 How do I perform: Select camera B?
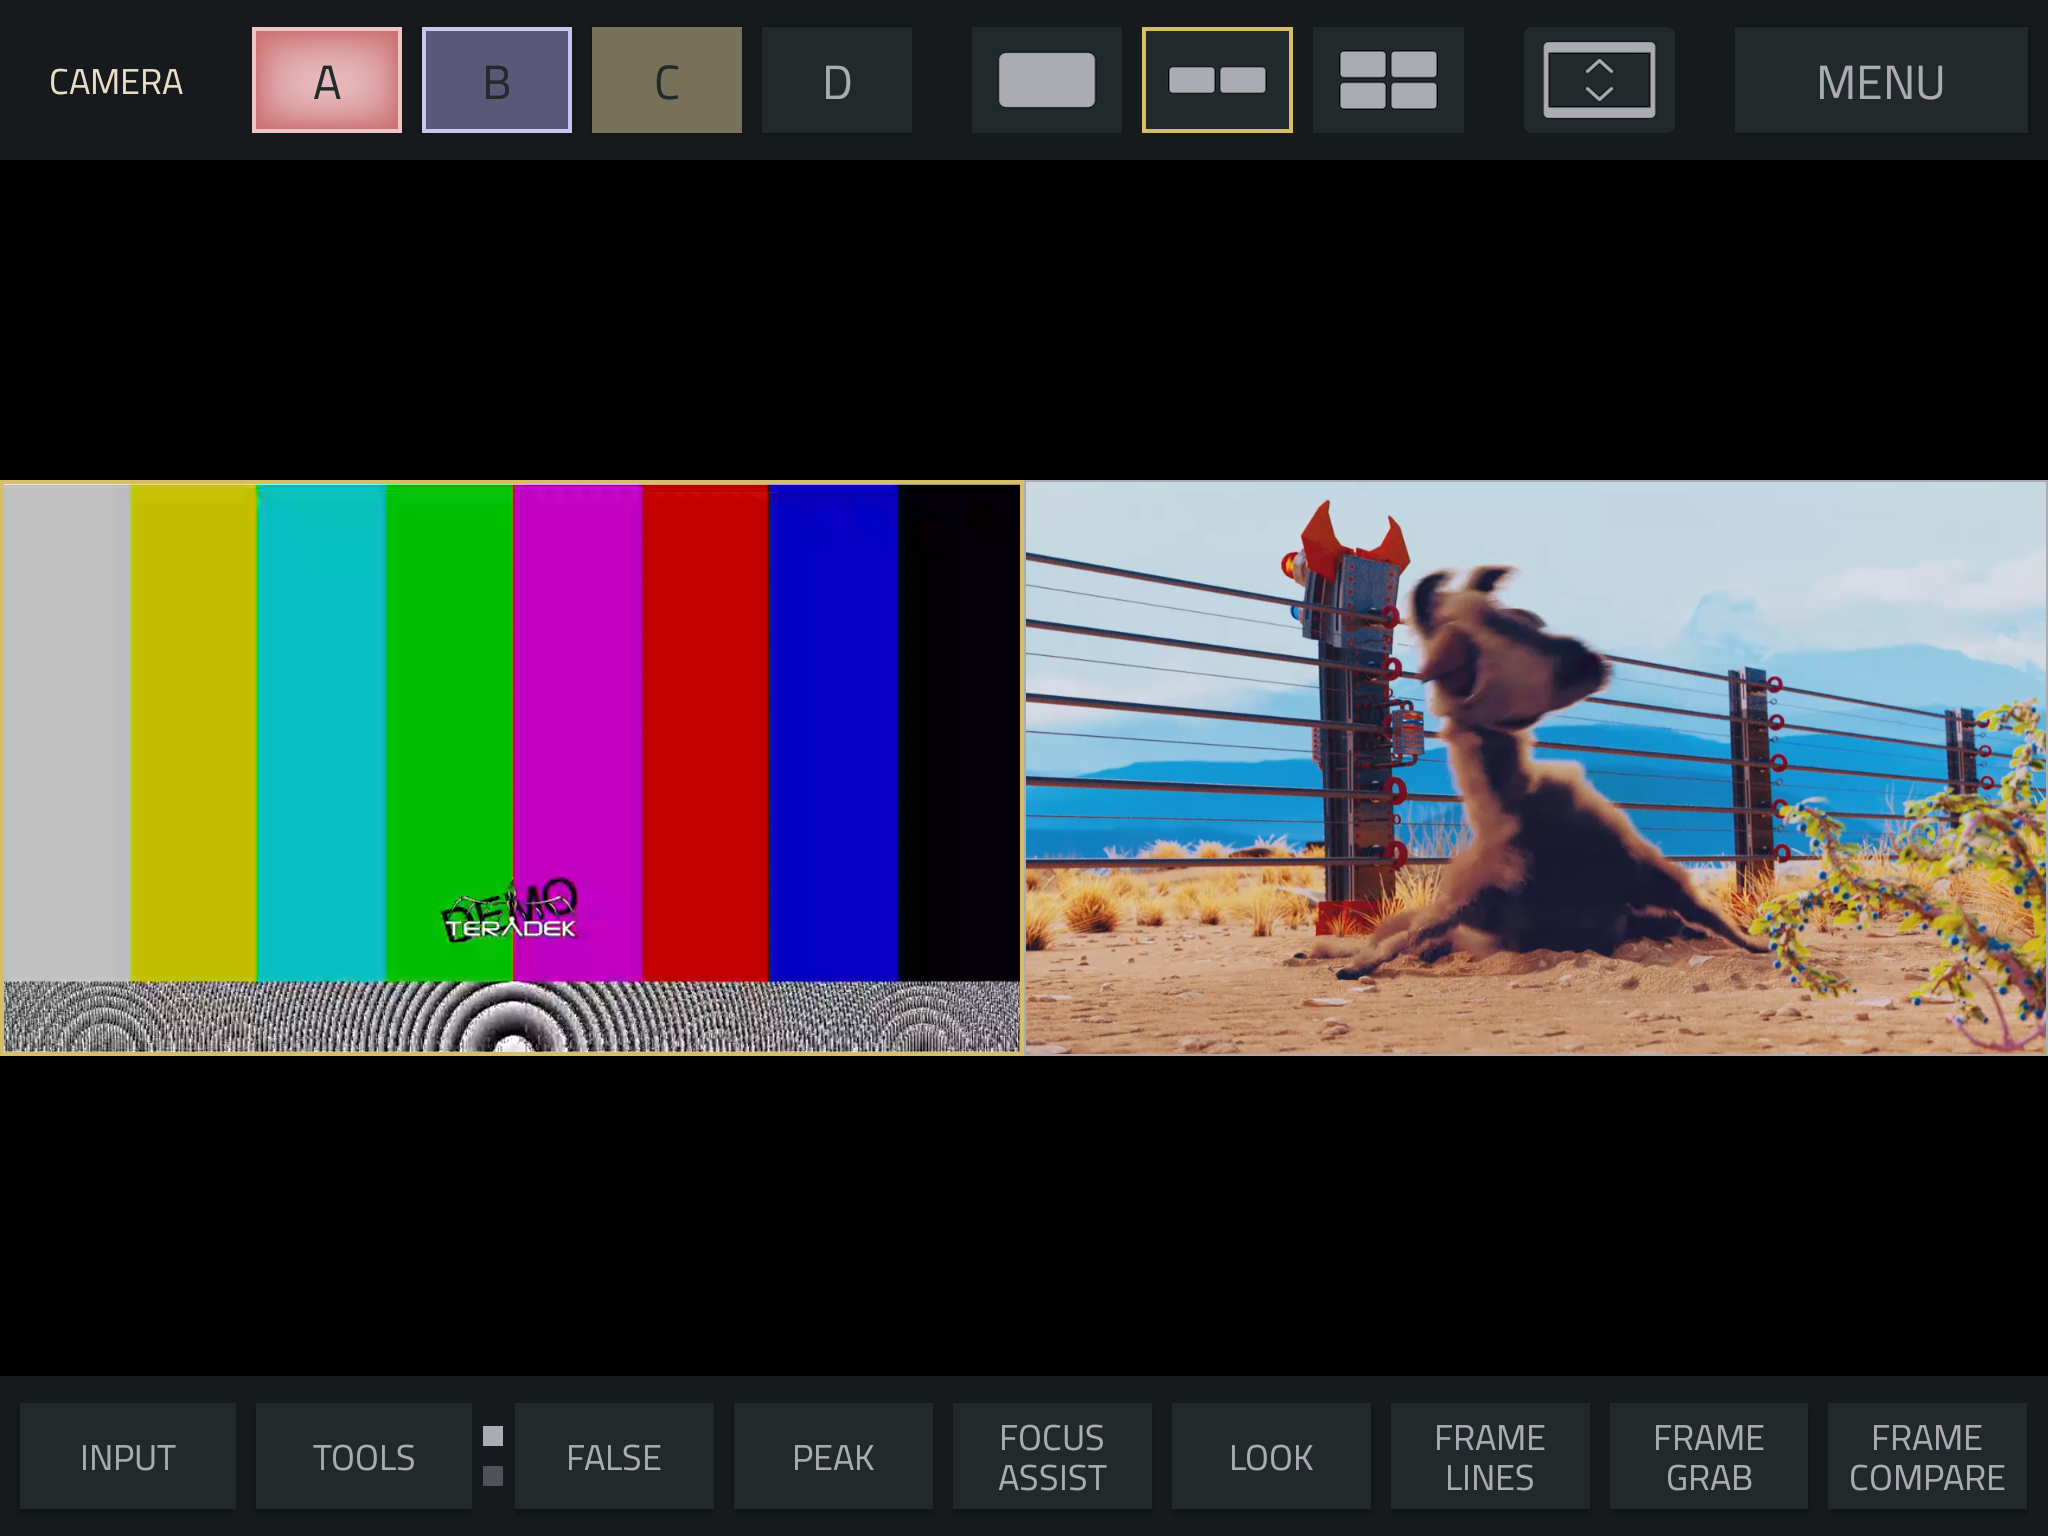point(497,80)
